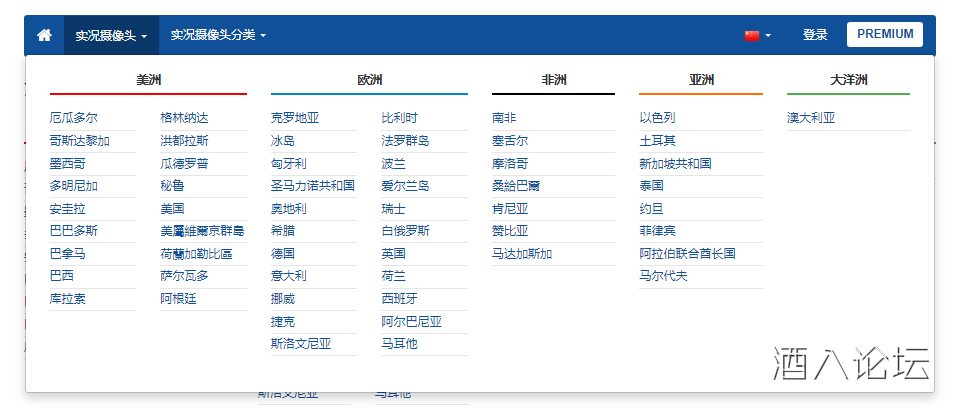The height and width of the screenshot is (408, 956).
Task: Select 美国 under the Americas column
Action: pos(172,209)
